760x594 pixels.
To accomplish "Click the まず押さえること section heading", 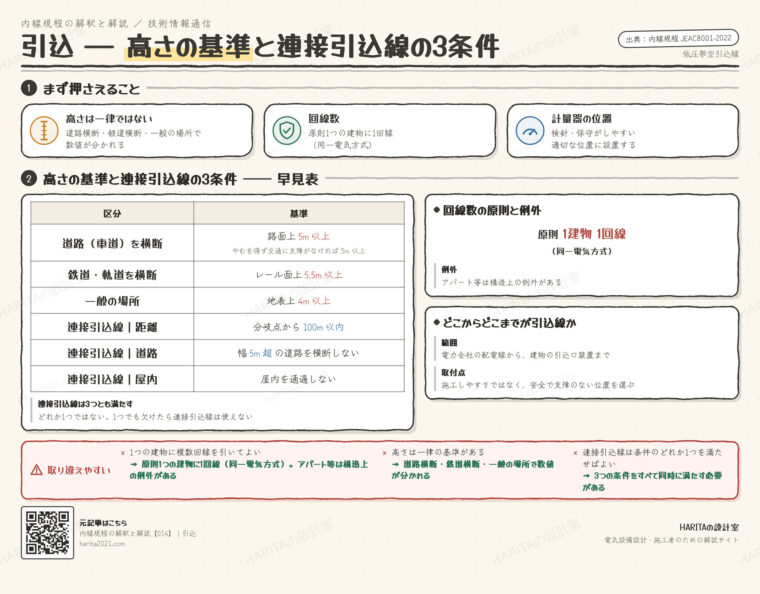I will tap(91, 89).
